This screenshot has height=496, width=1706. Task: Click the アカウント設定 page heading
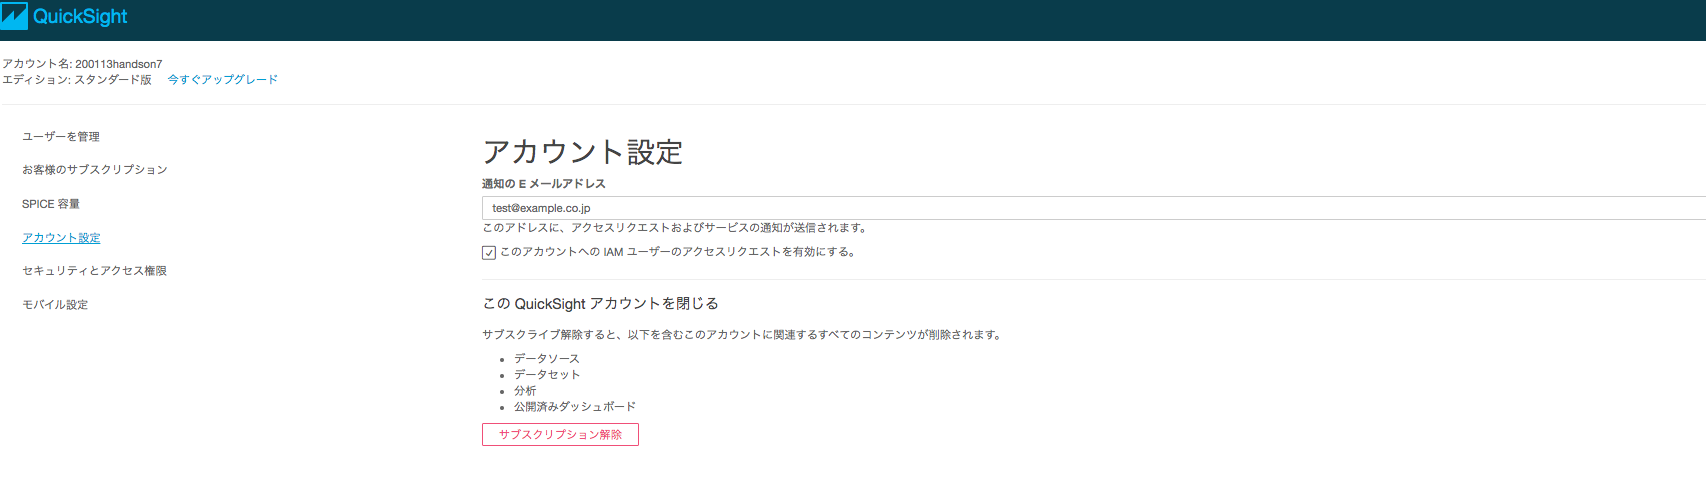coord(583,152)
